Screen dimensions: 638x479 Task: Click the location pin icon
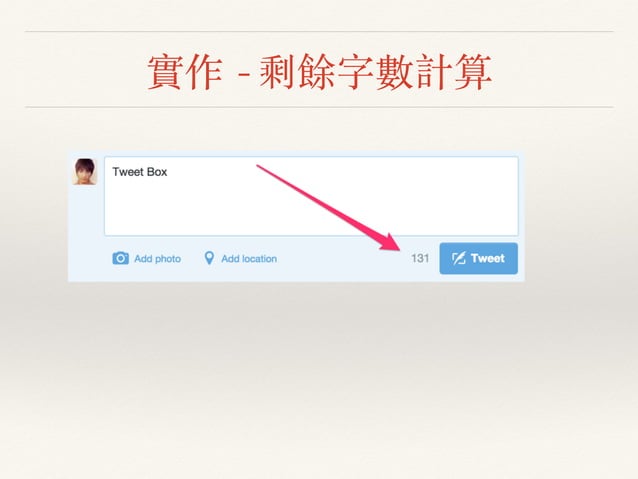209,258
